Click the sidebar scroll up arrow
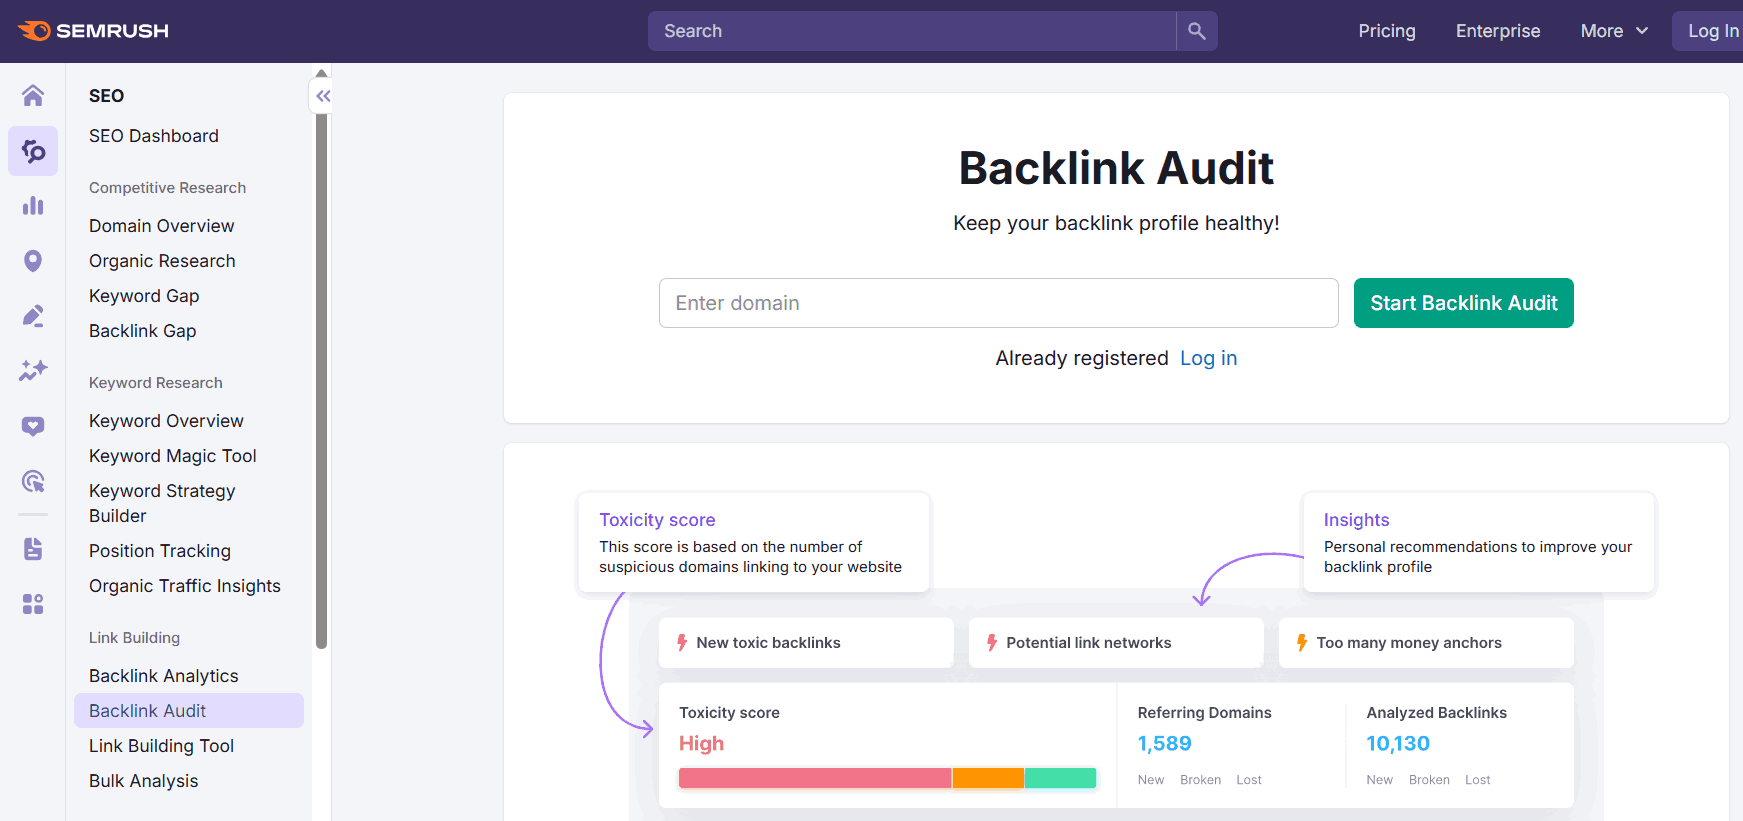The width and height of the screenshot is (1743, 821). click(322, 73)
